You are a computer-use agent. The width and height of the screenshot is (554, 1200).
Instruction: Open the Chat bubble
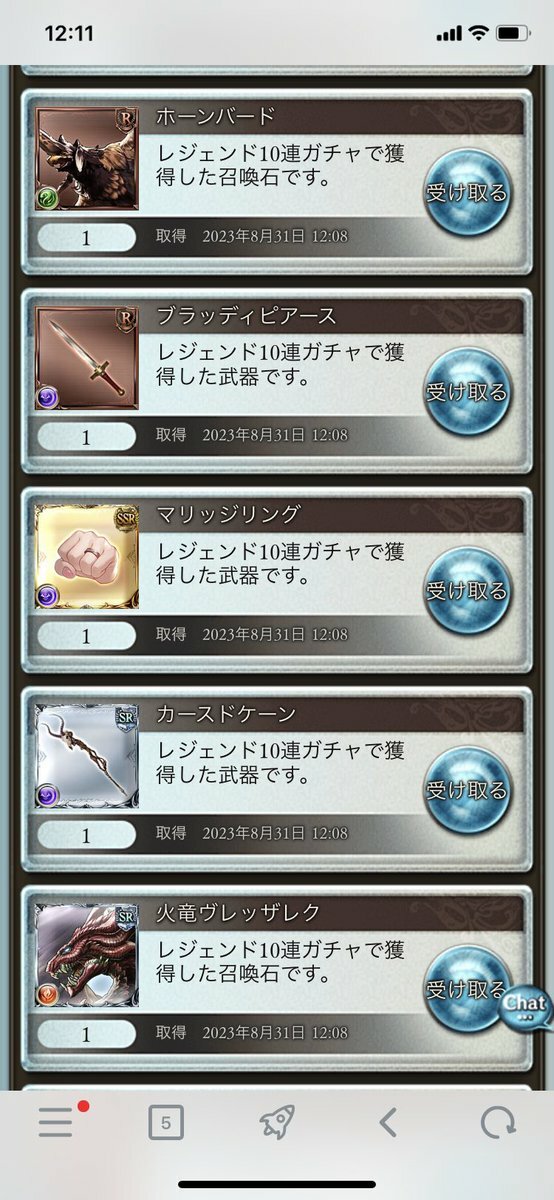point(524,1005)
